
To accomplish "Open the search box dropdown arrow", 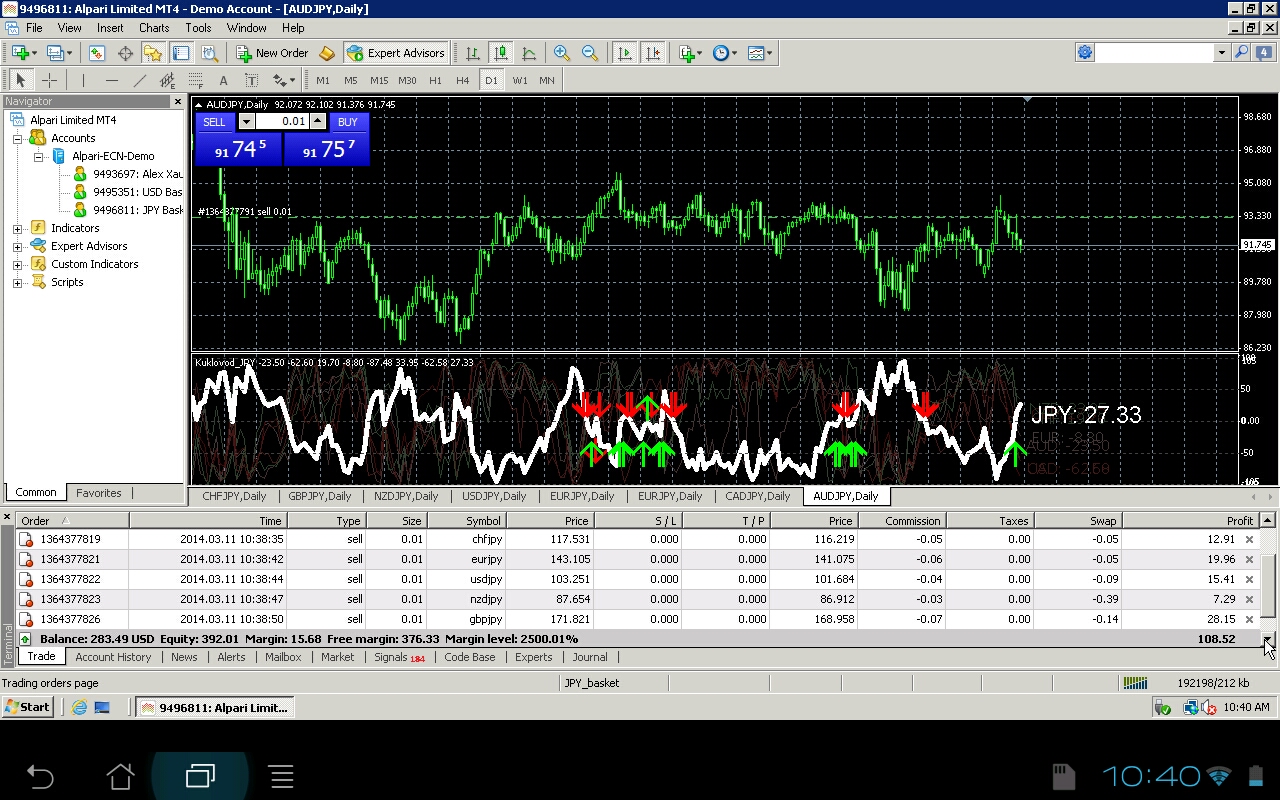I will (x=1221, y=53).
